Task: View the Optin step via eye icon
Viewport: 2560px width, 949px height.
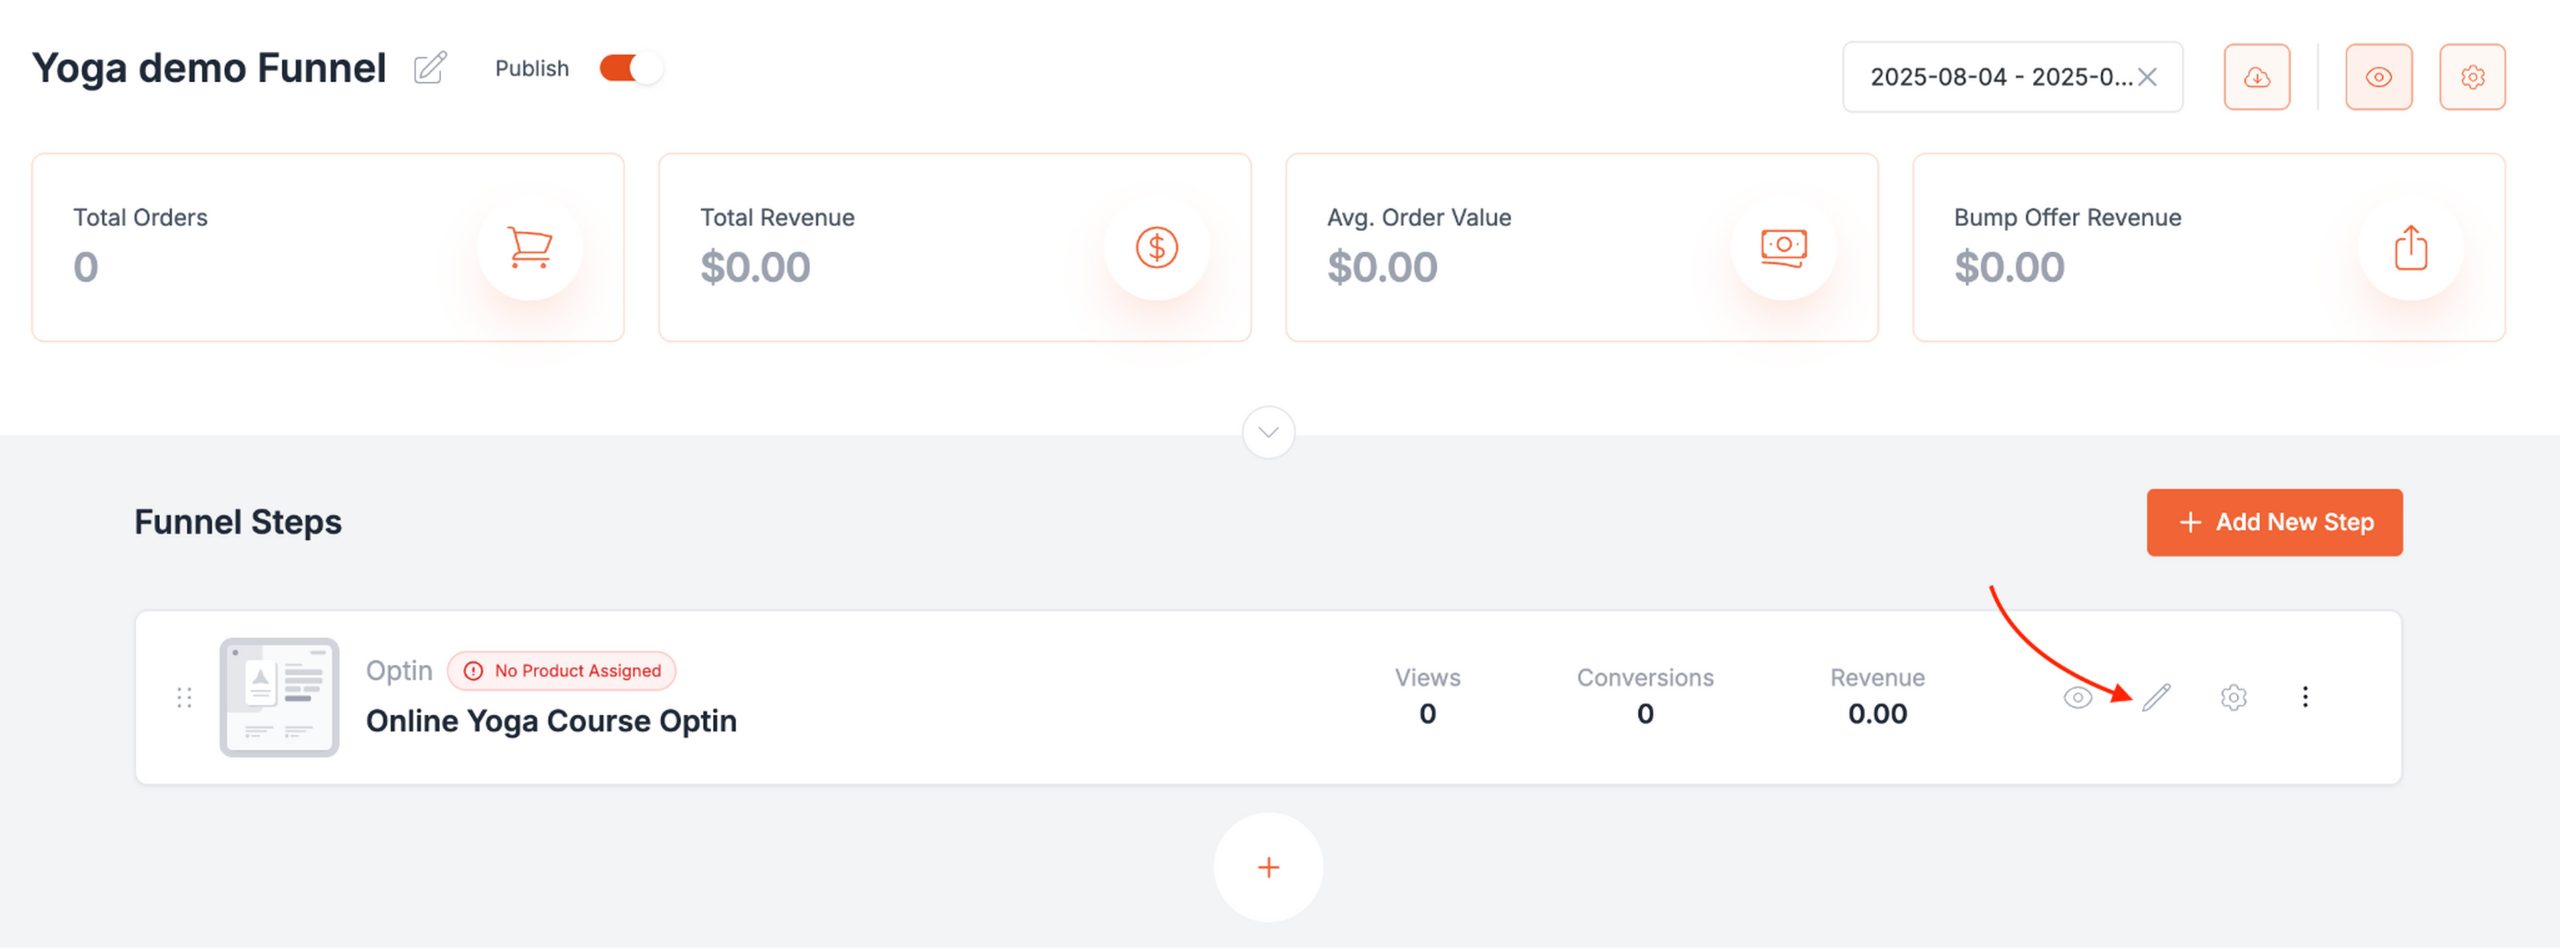Action: point(2077,697)
